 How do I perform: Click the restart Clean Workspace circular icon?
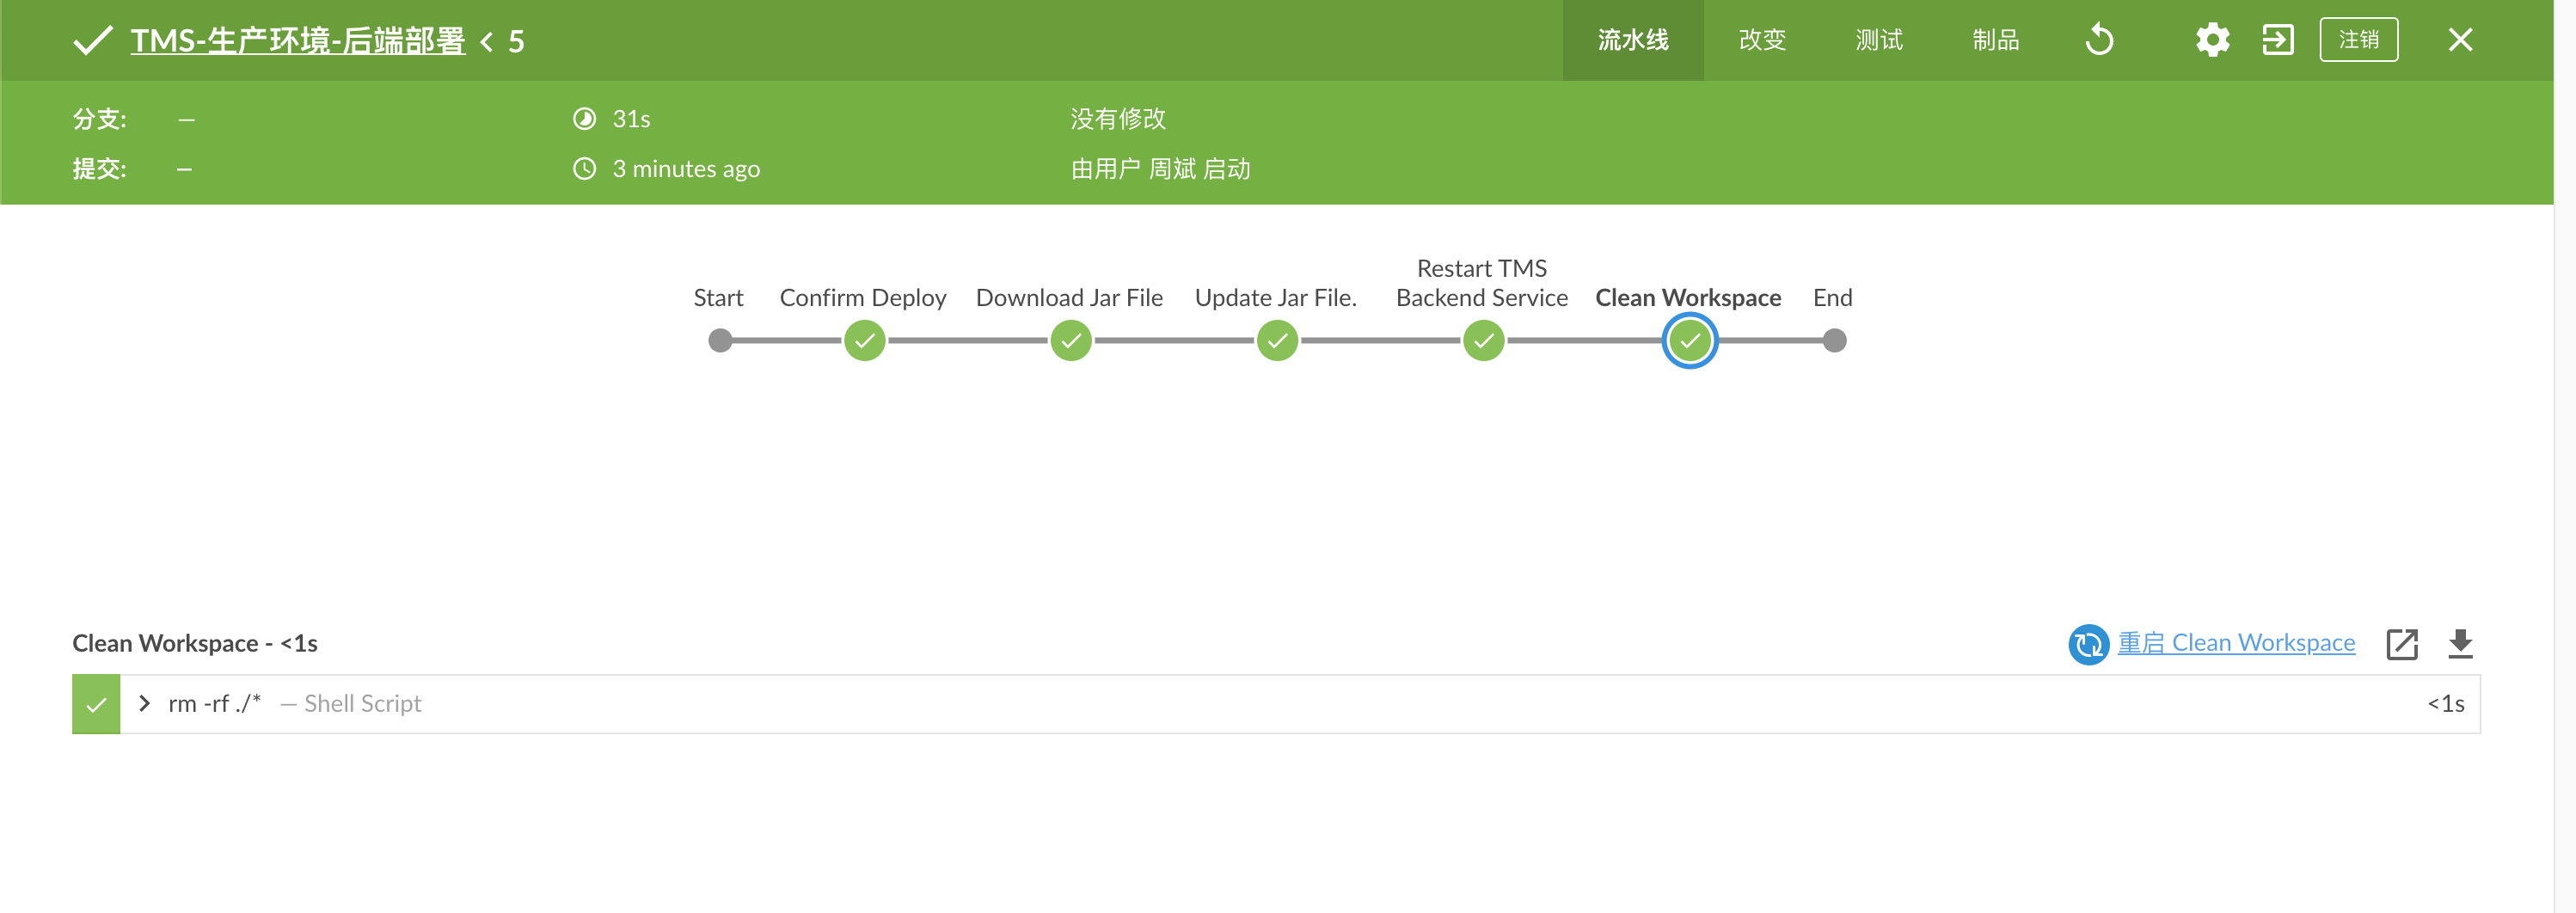click(2088, 644)
